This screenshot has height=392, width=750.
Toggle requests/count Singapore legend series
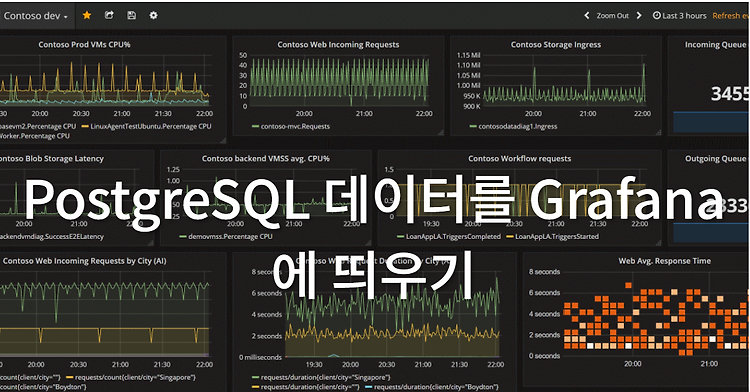(x=131, y=378)
